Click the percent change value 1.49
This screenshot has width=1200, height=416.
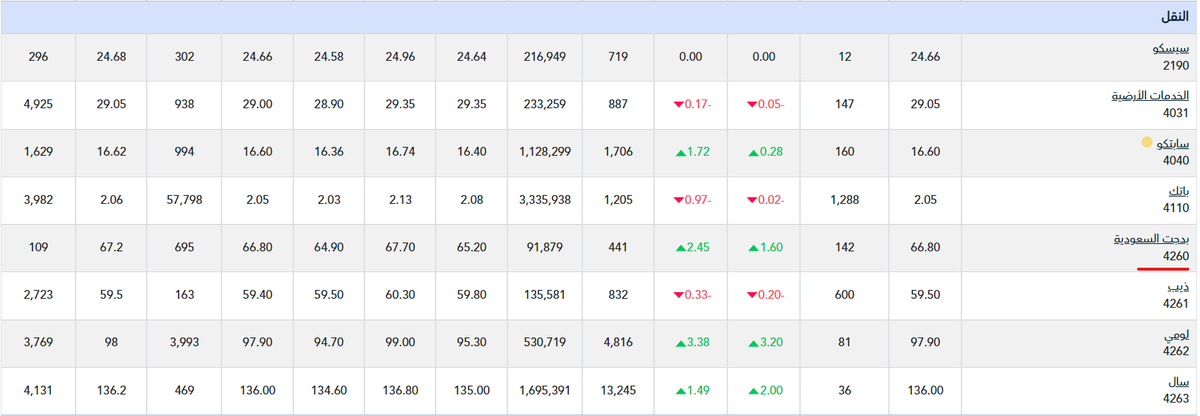point(697,391)
